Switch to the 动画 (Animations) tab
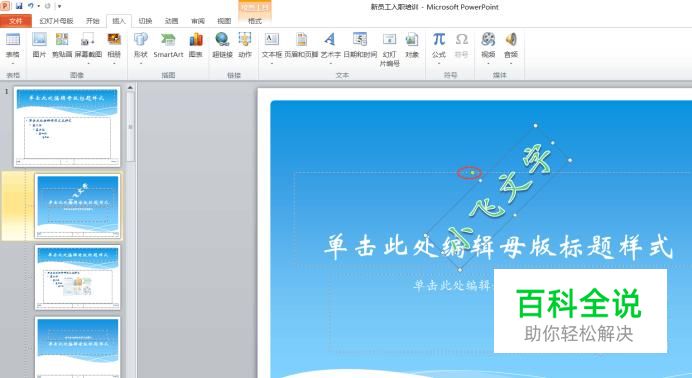The height and width of the screenshot is (378, 692). point(172,21)
